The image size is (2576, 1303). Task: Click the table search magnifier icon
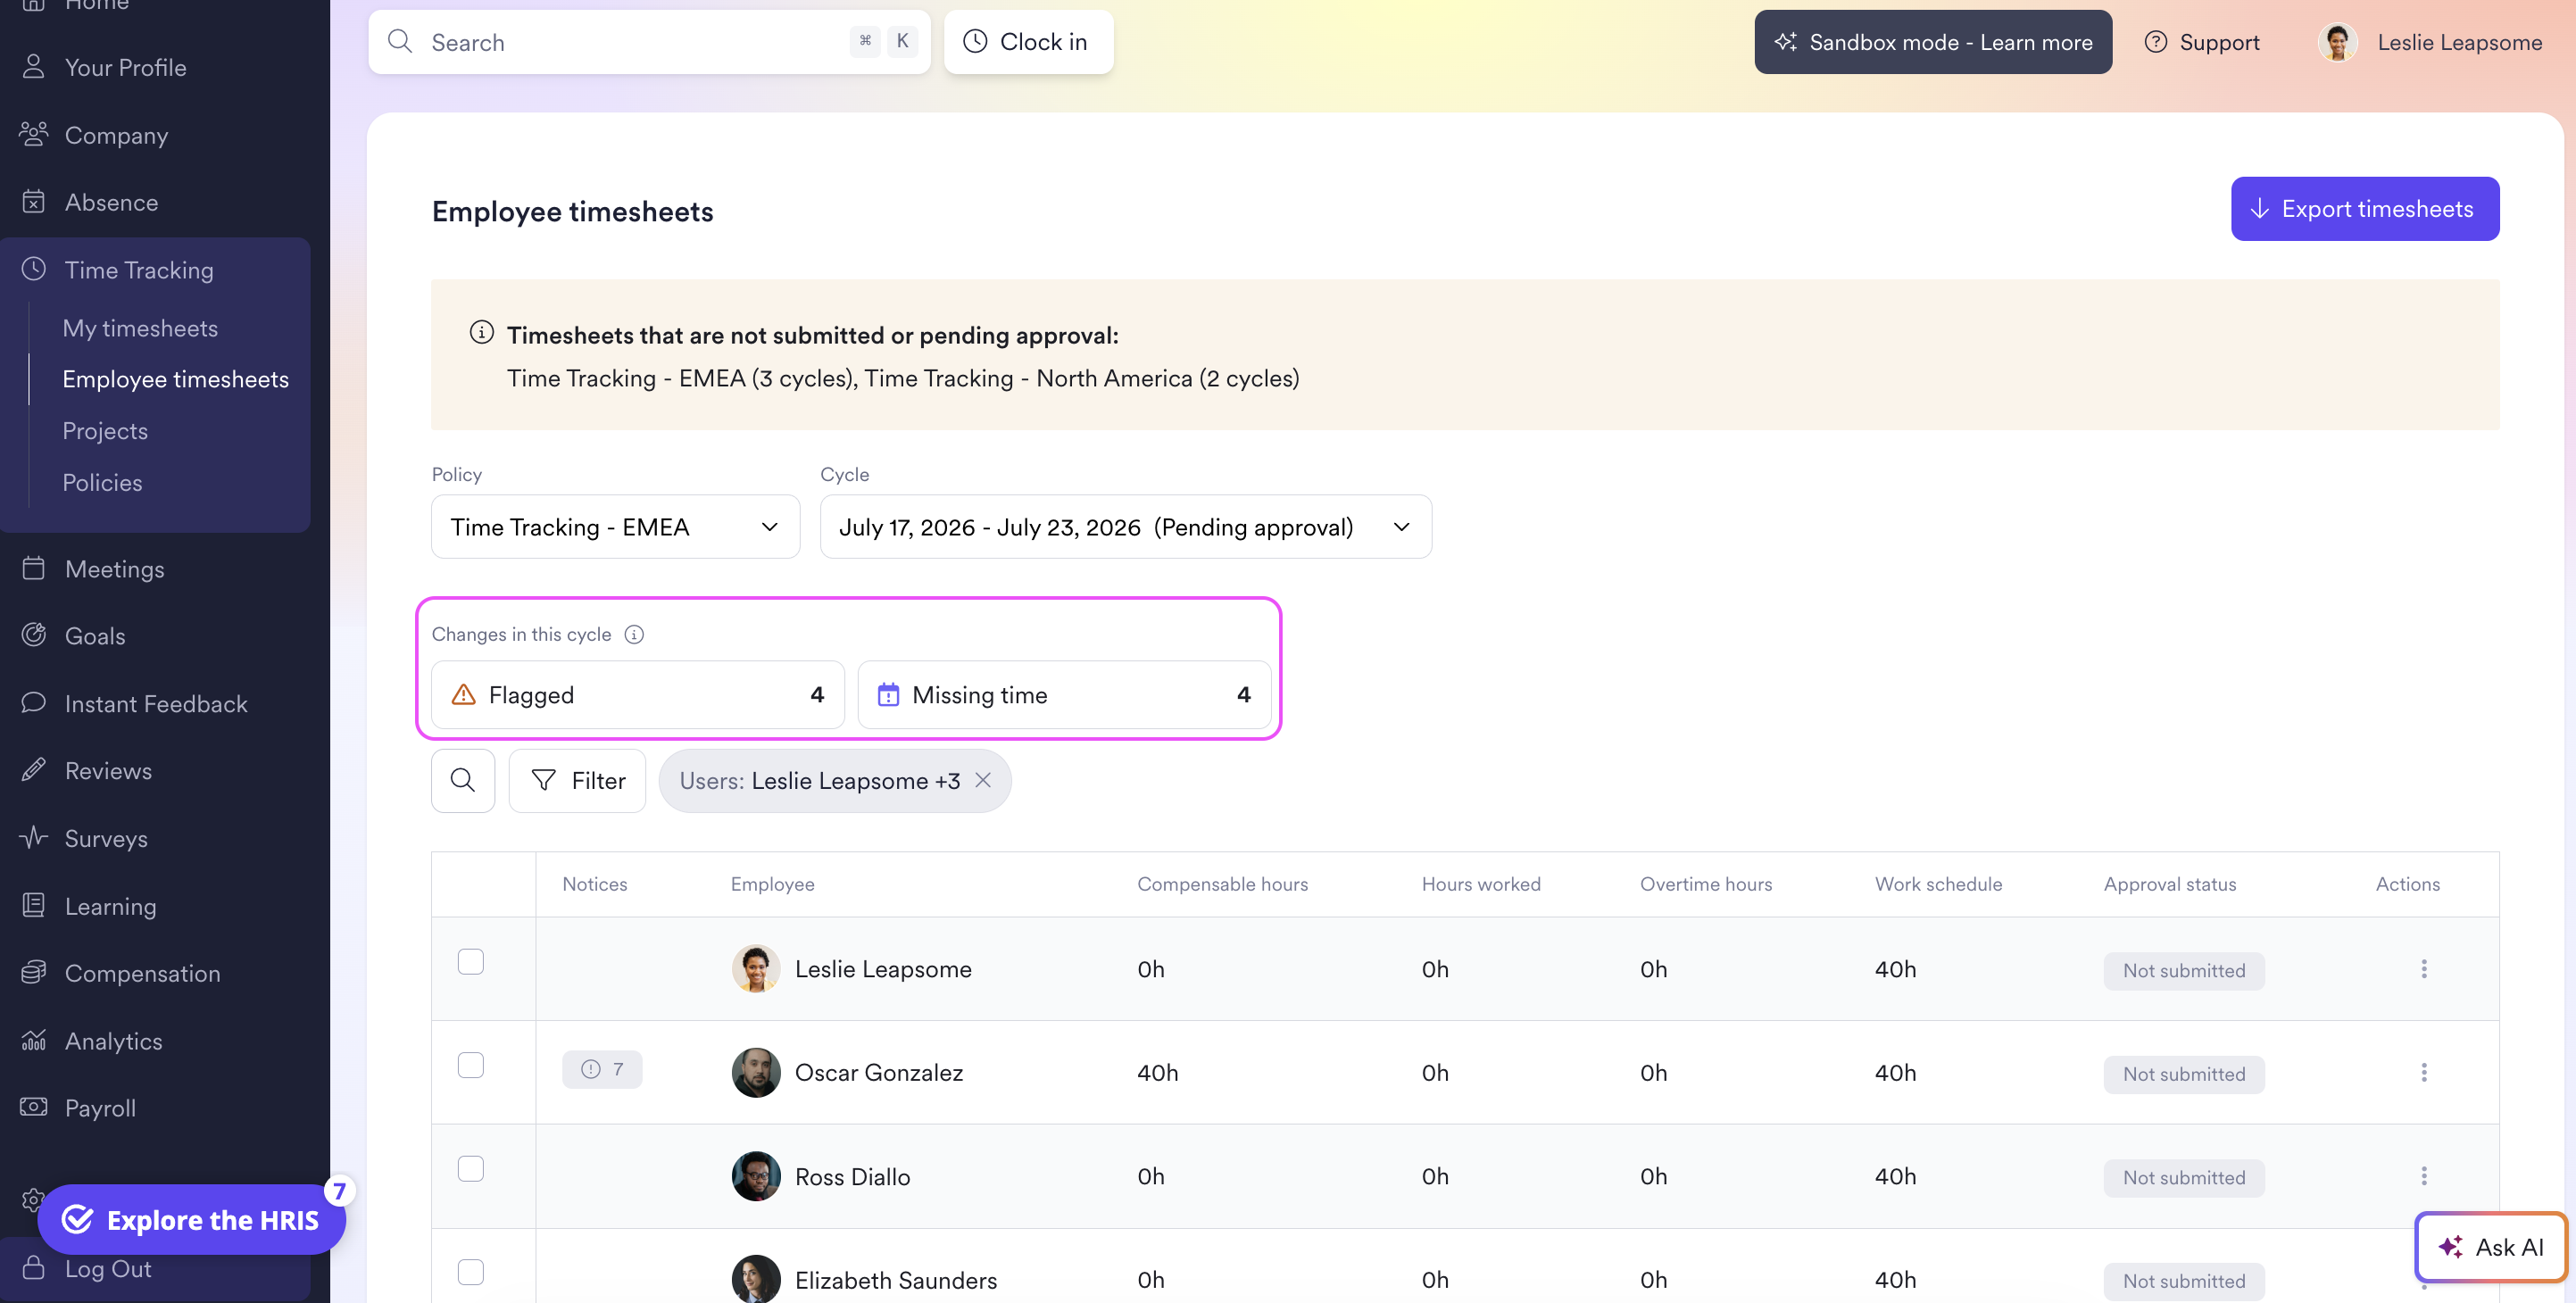pyautogui.click(x=462, y=780)
